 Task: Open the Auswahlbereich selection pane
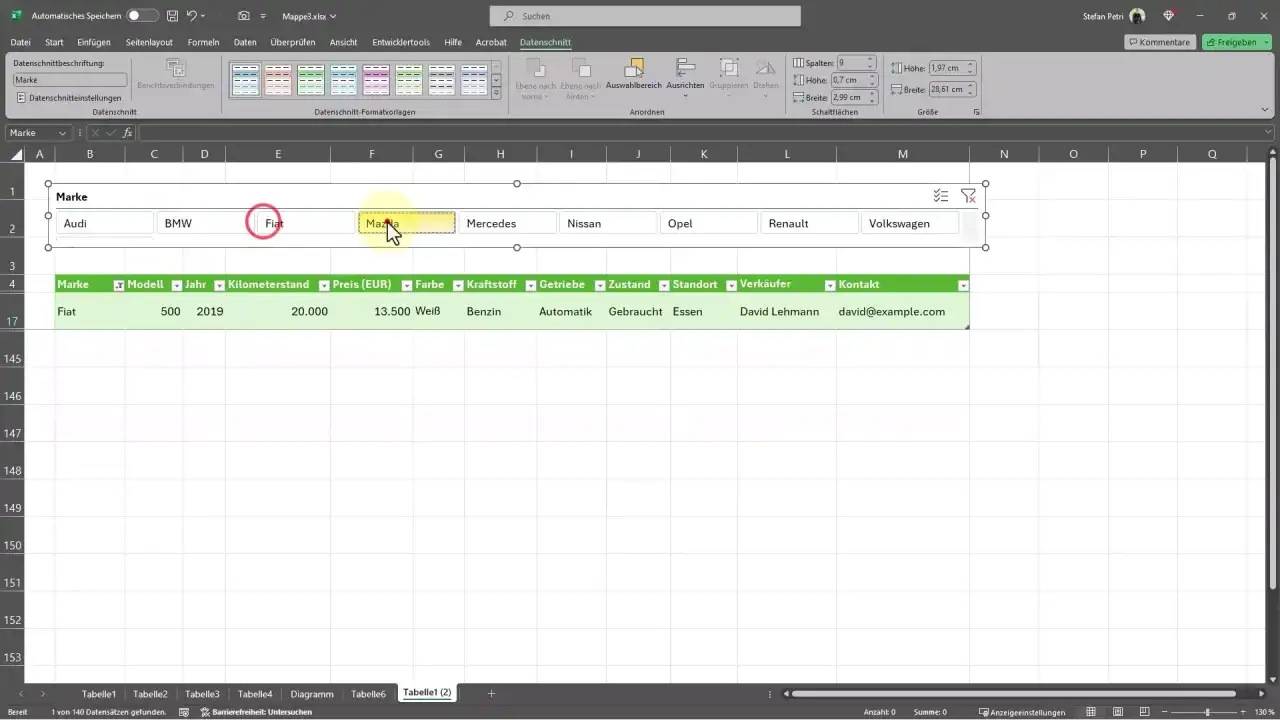pos(633,74)
